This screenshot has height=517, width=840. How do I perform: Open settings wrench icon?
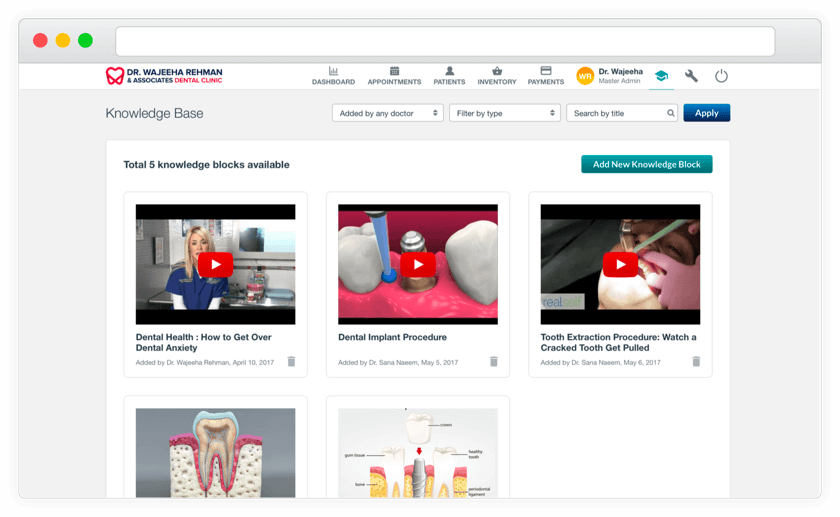(692, 76)
